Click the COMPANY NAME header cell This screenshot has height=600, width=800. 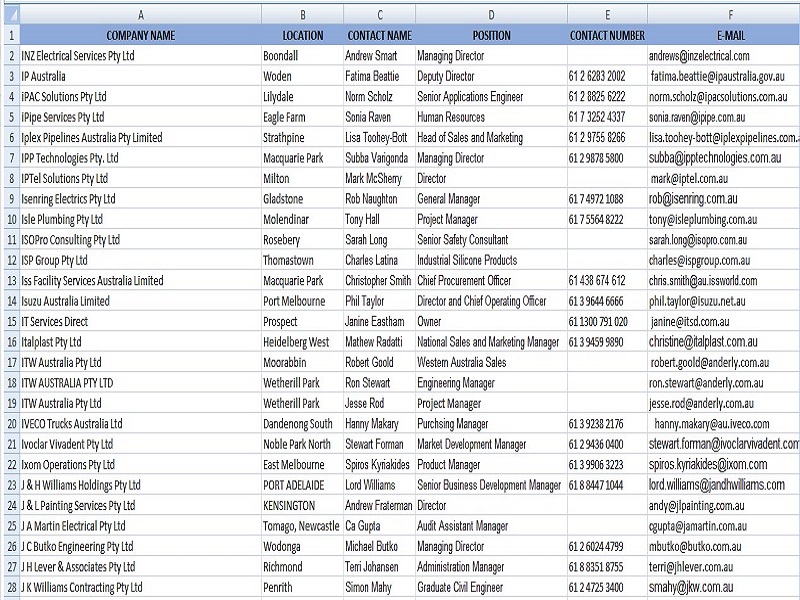click(x=140, y=35)
